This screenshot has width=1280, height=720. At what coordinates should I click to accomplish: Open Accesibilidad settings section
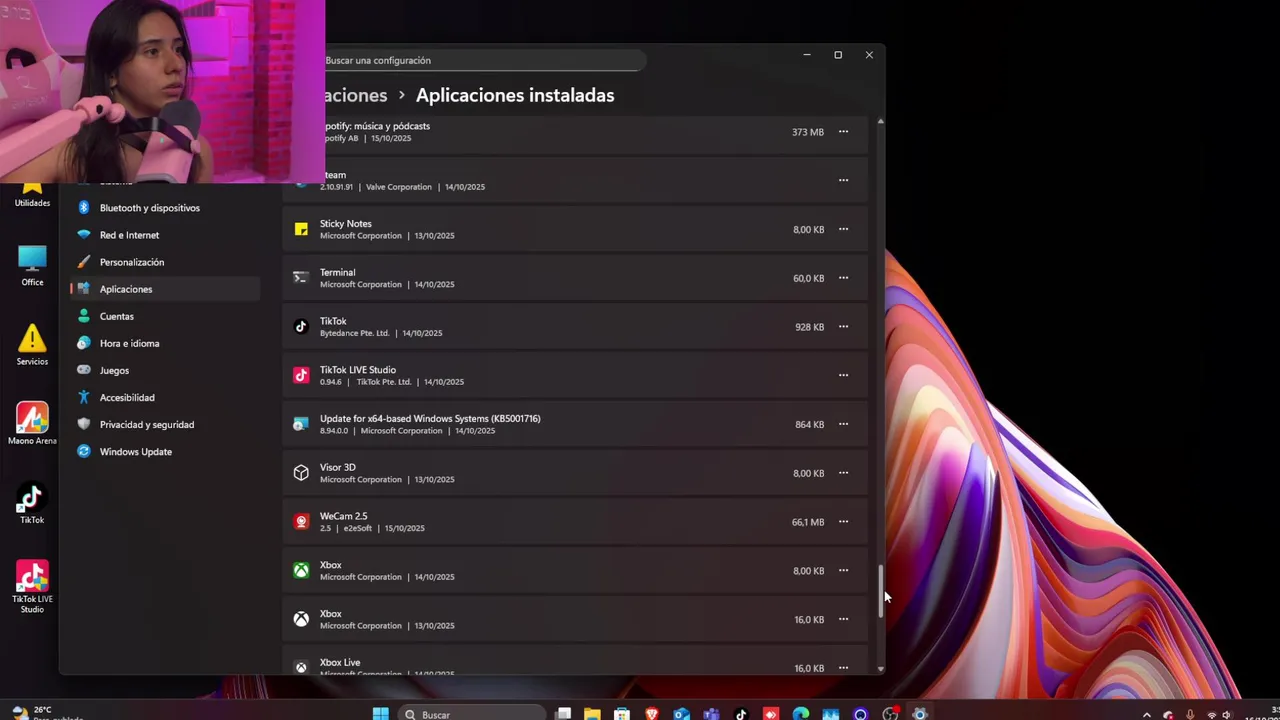(165, 397)
